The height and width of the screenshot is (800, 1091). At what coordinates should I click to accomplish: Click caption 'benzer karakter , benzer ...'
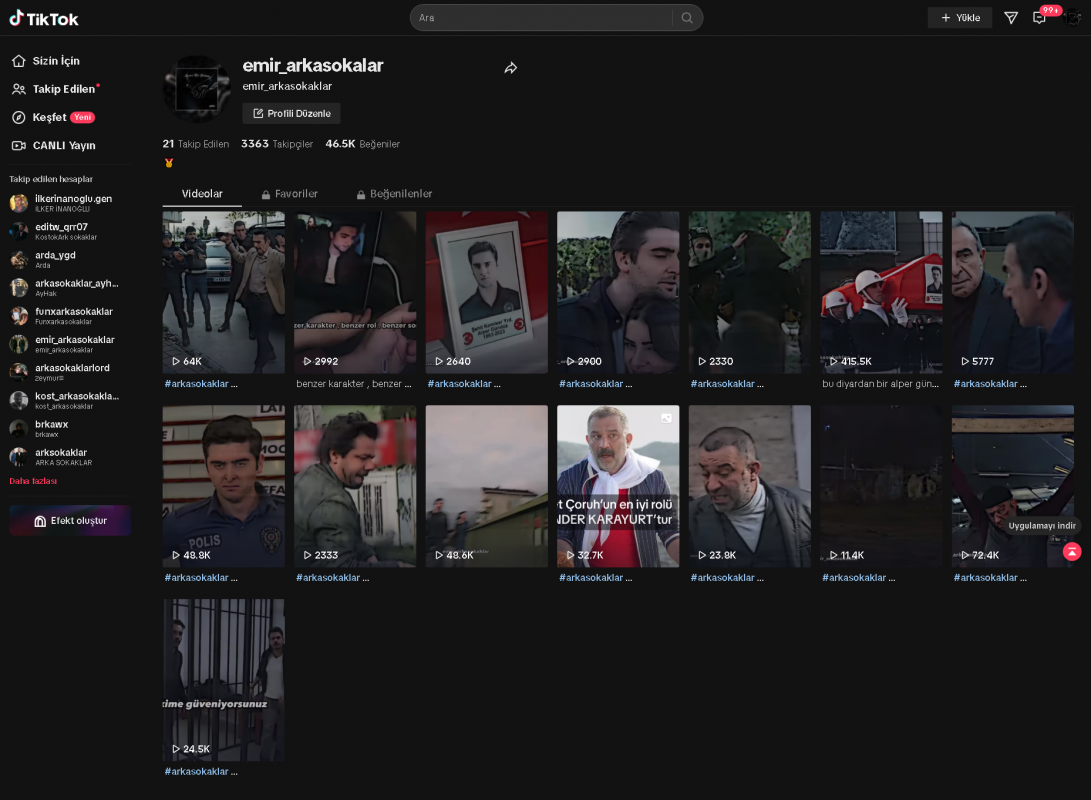(353, 384)
